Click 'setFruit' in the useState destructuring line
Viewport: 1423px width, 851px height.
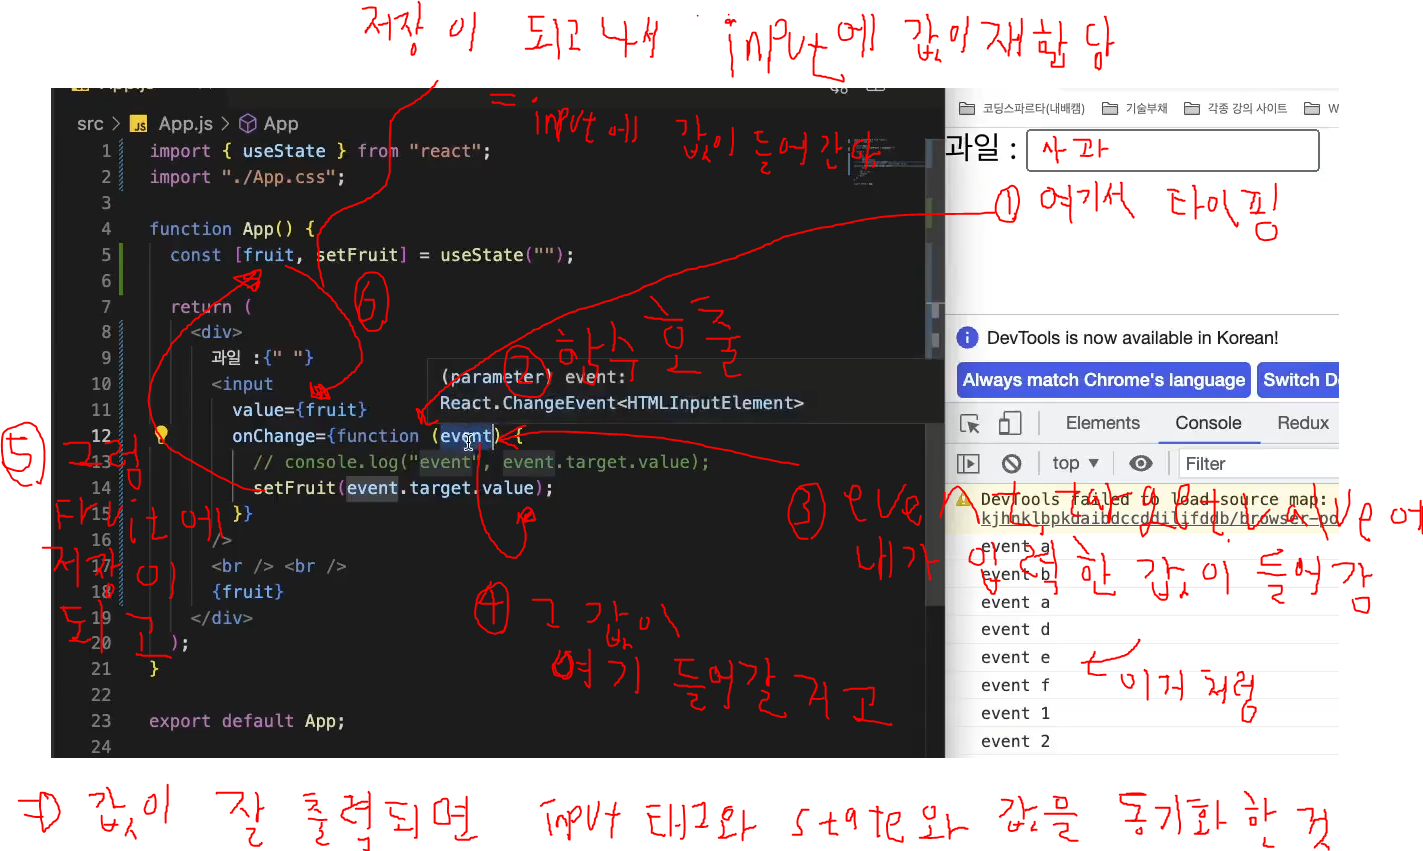[357, 255]
